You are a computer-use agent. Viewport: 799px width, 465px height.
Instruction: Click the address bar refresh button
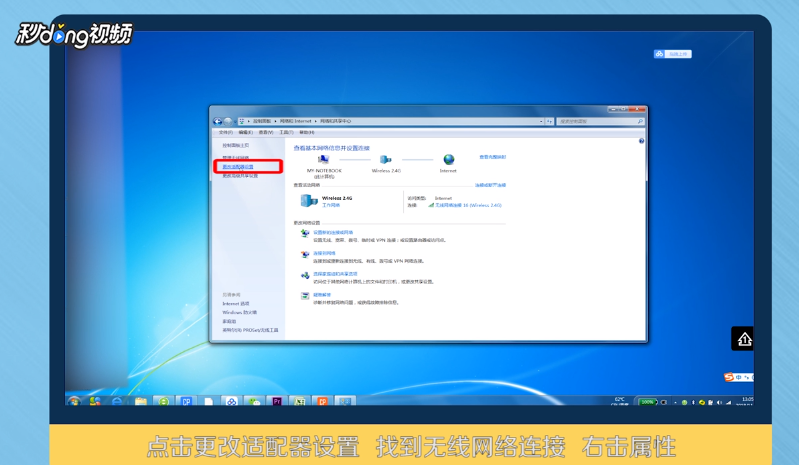pos(549,121)
